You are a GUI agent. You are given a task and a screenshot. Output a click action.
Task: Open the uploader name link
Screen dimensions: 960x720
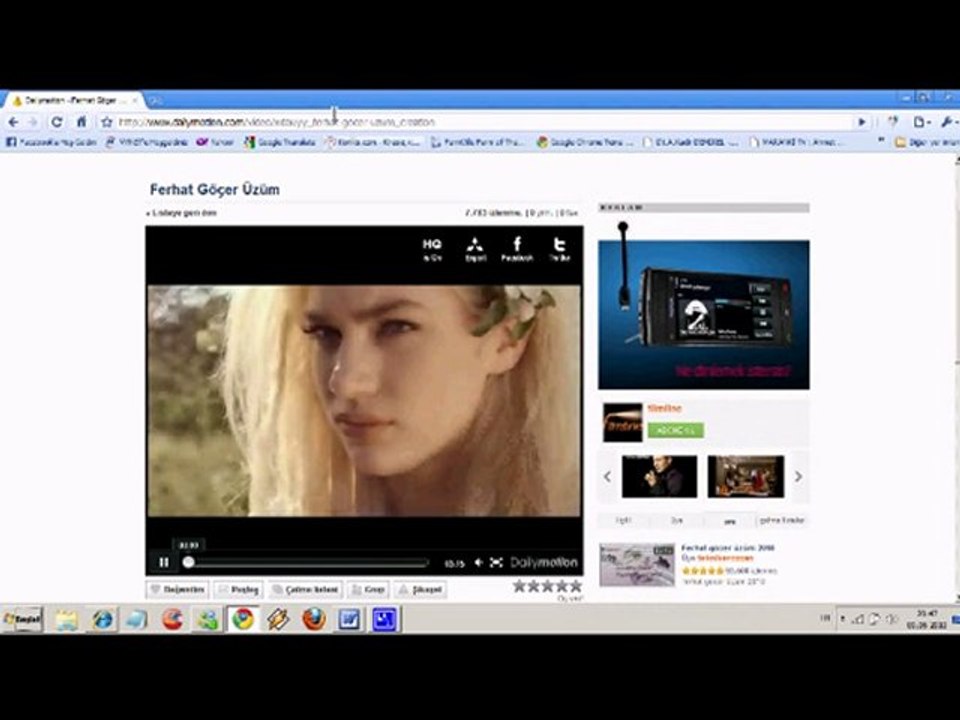[664, 408]
